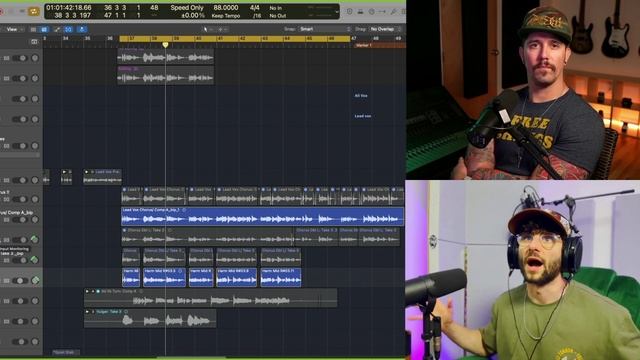Select the Lead Vox Chorus Comp A_bip_1 region
The height and width of the screenshot is (360, 640).
pyautogui.click(x=262, y=216)
